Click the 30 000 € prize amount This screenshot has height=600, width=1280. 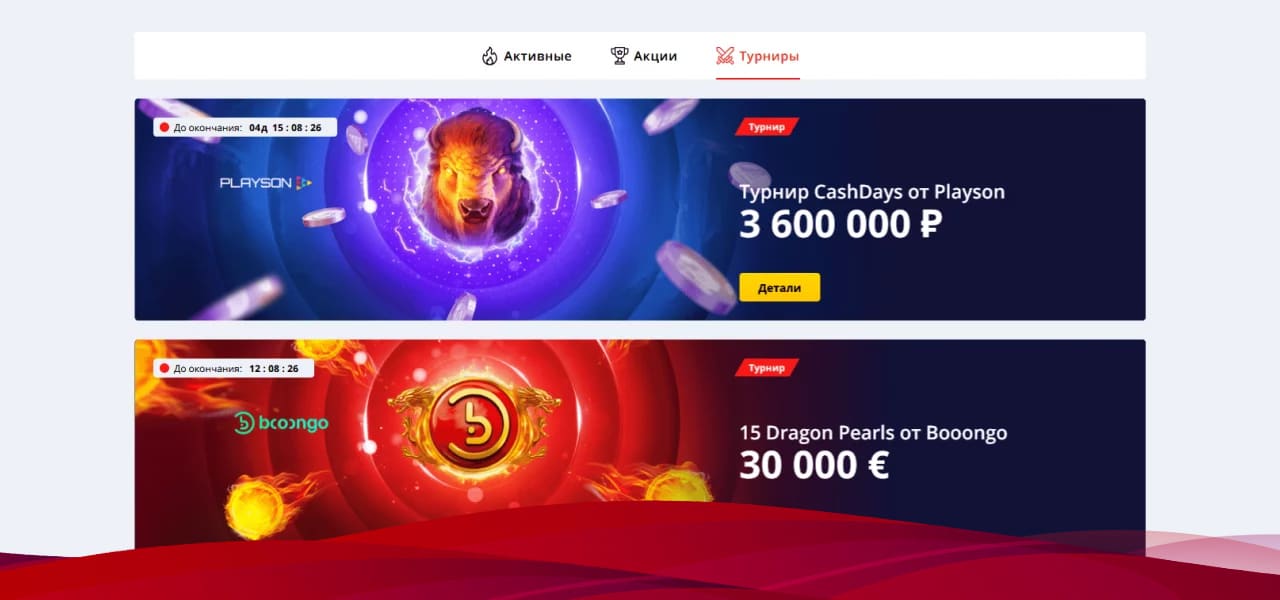pos(814,465)
